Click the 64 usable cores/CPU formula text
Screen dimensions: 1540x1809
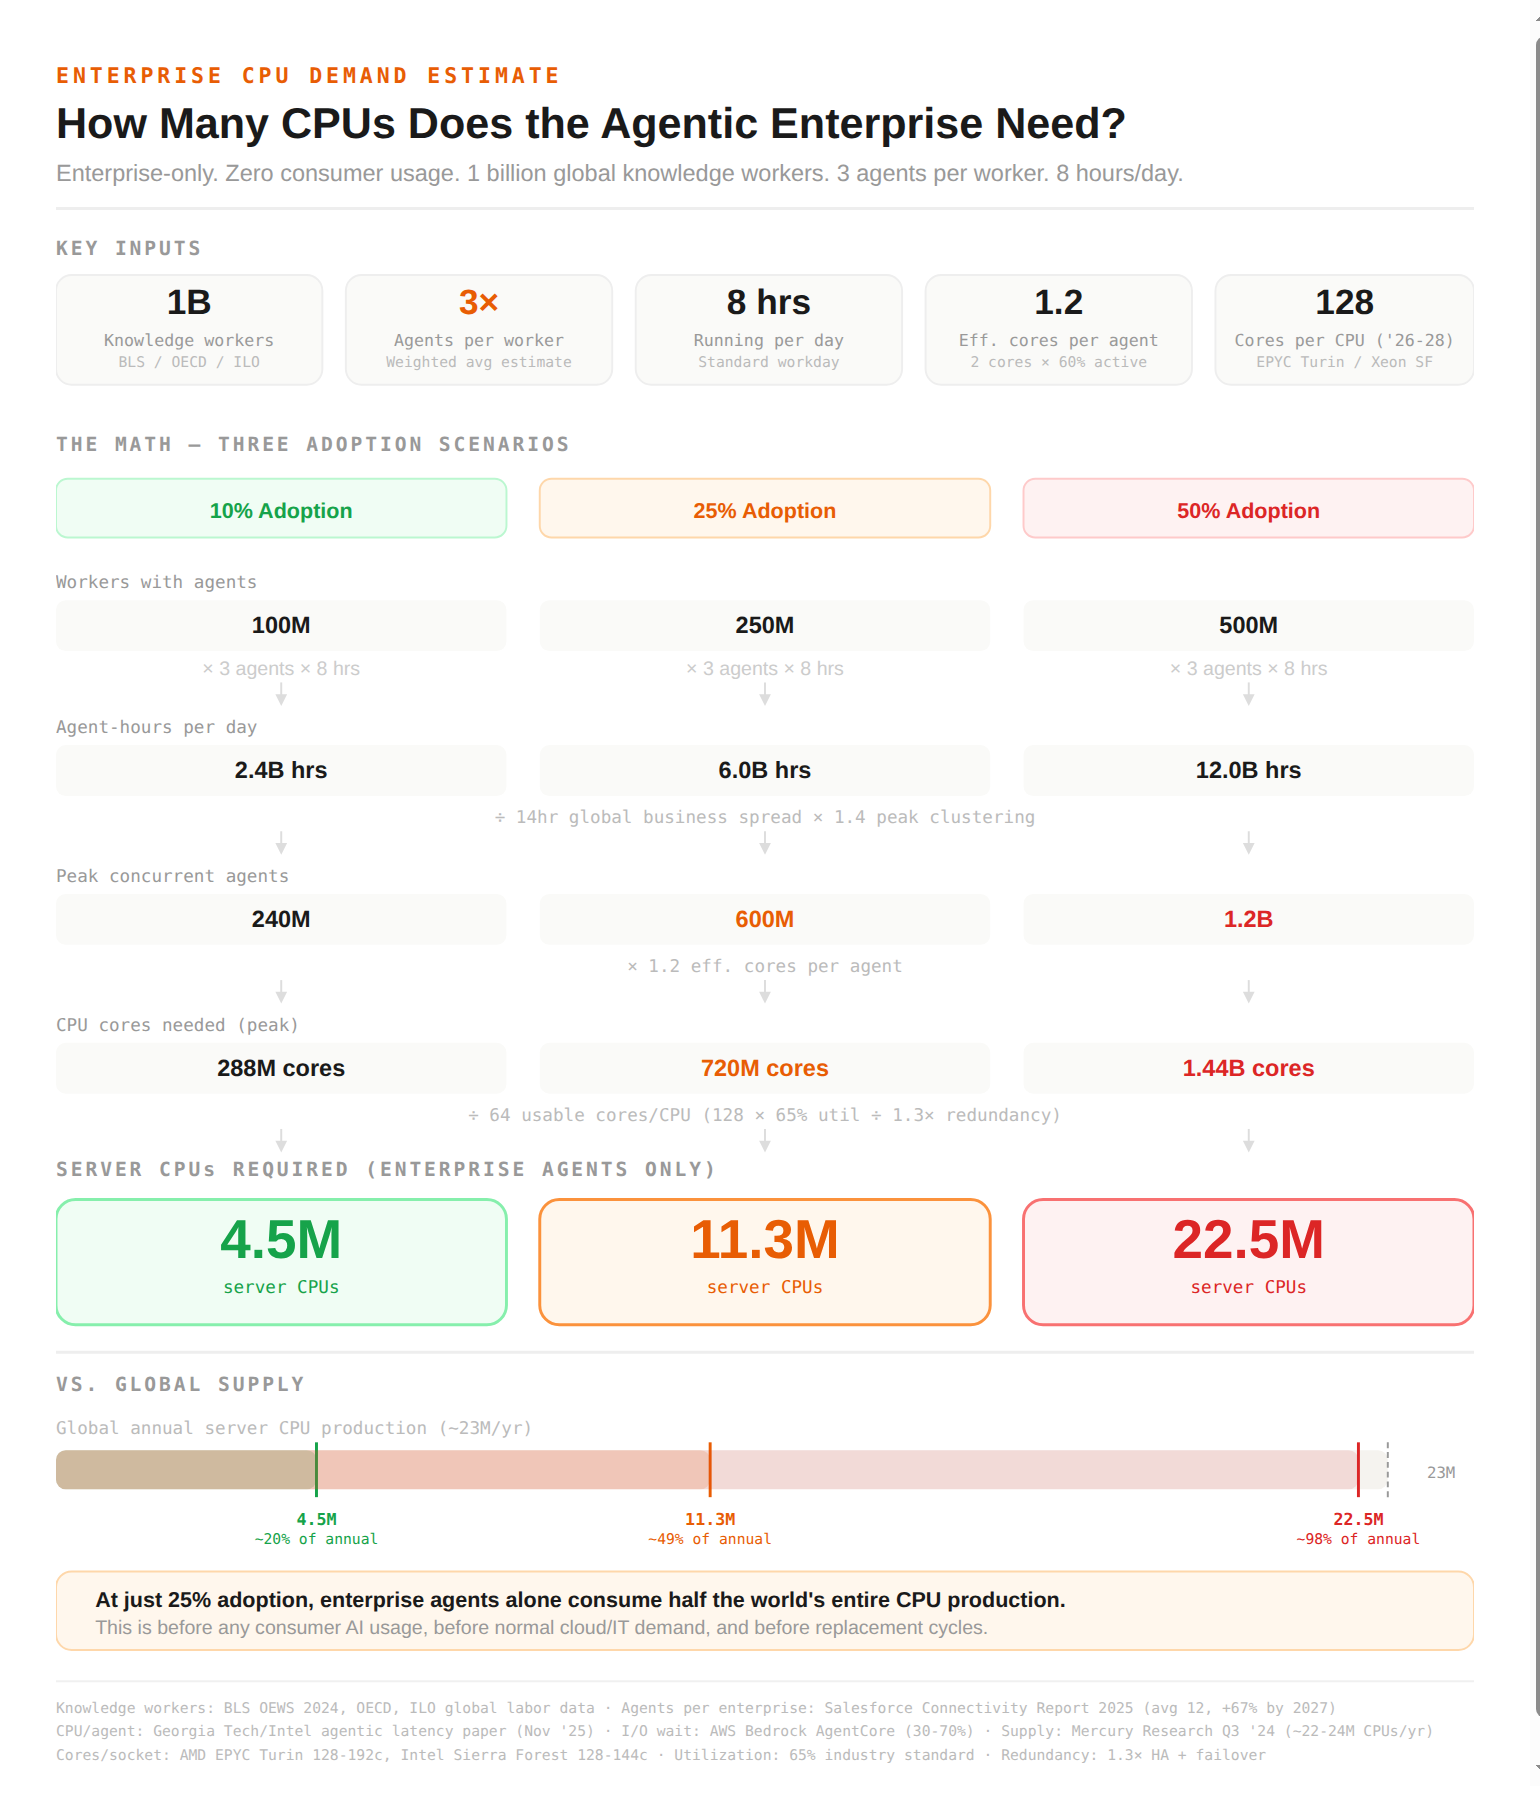[x=765, y=1116]
